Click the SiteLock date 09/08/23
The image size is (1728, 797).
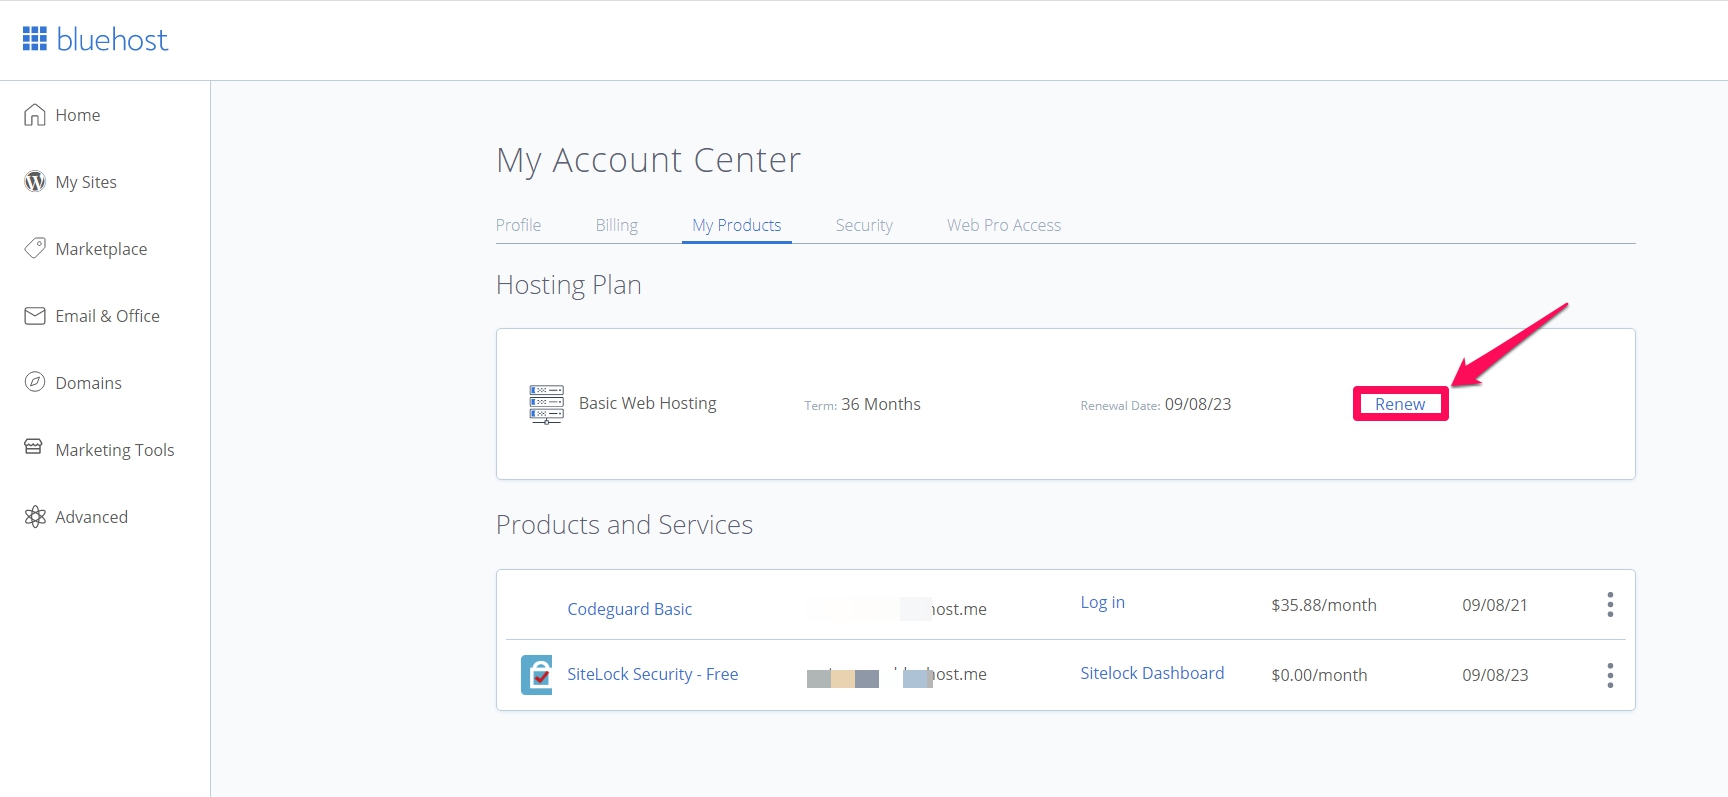point(1495,675)
